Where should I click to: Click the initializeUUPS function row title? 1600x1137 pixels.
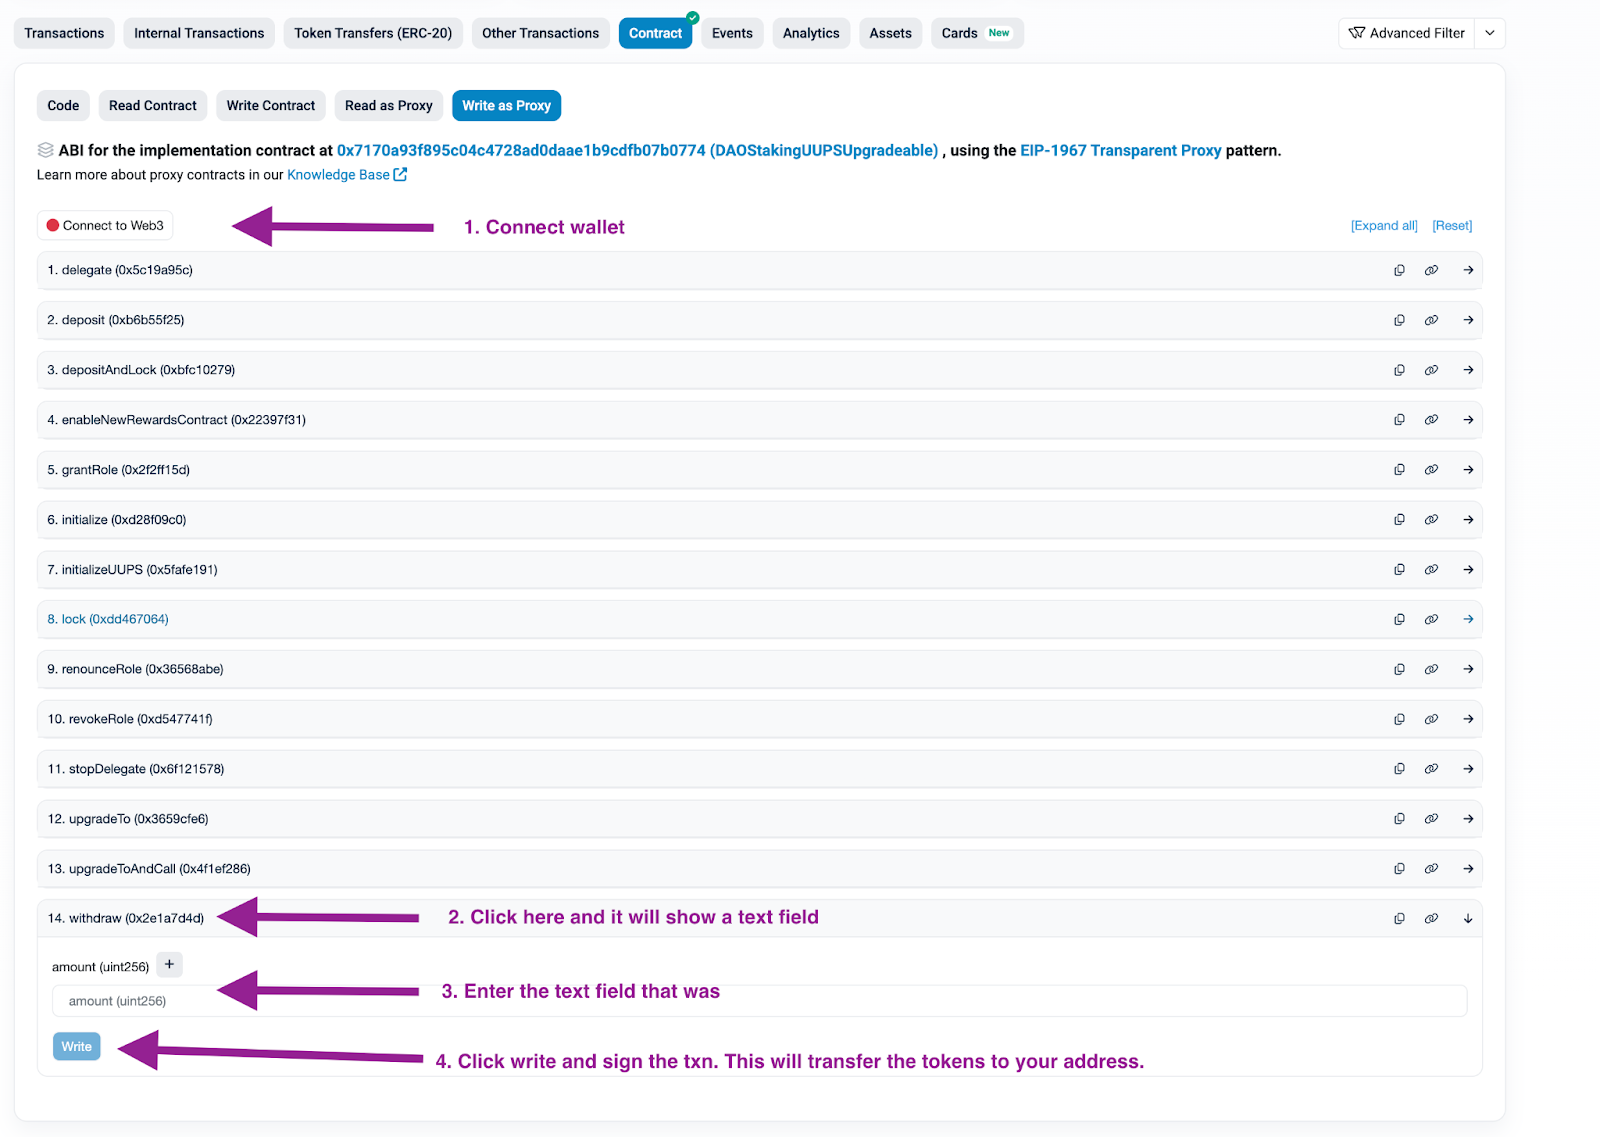(132, 570)
